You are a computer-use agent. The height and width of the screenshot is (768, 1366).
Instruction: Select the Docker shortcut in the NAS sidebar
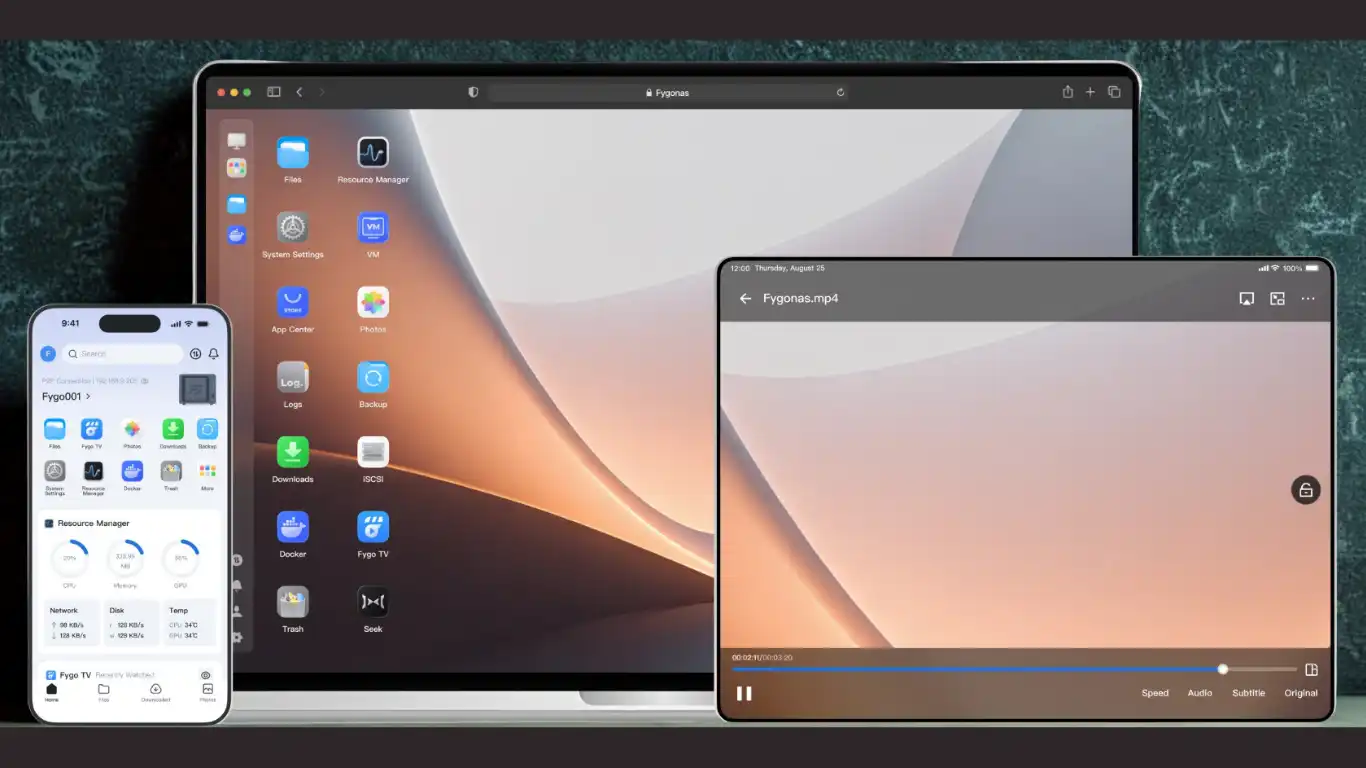pyautogui.click(x=237, y=235)
